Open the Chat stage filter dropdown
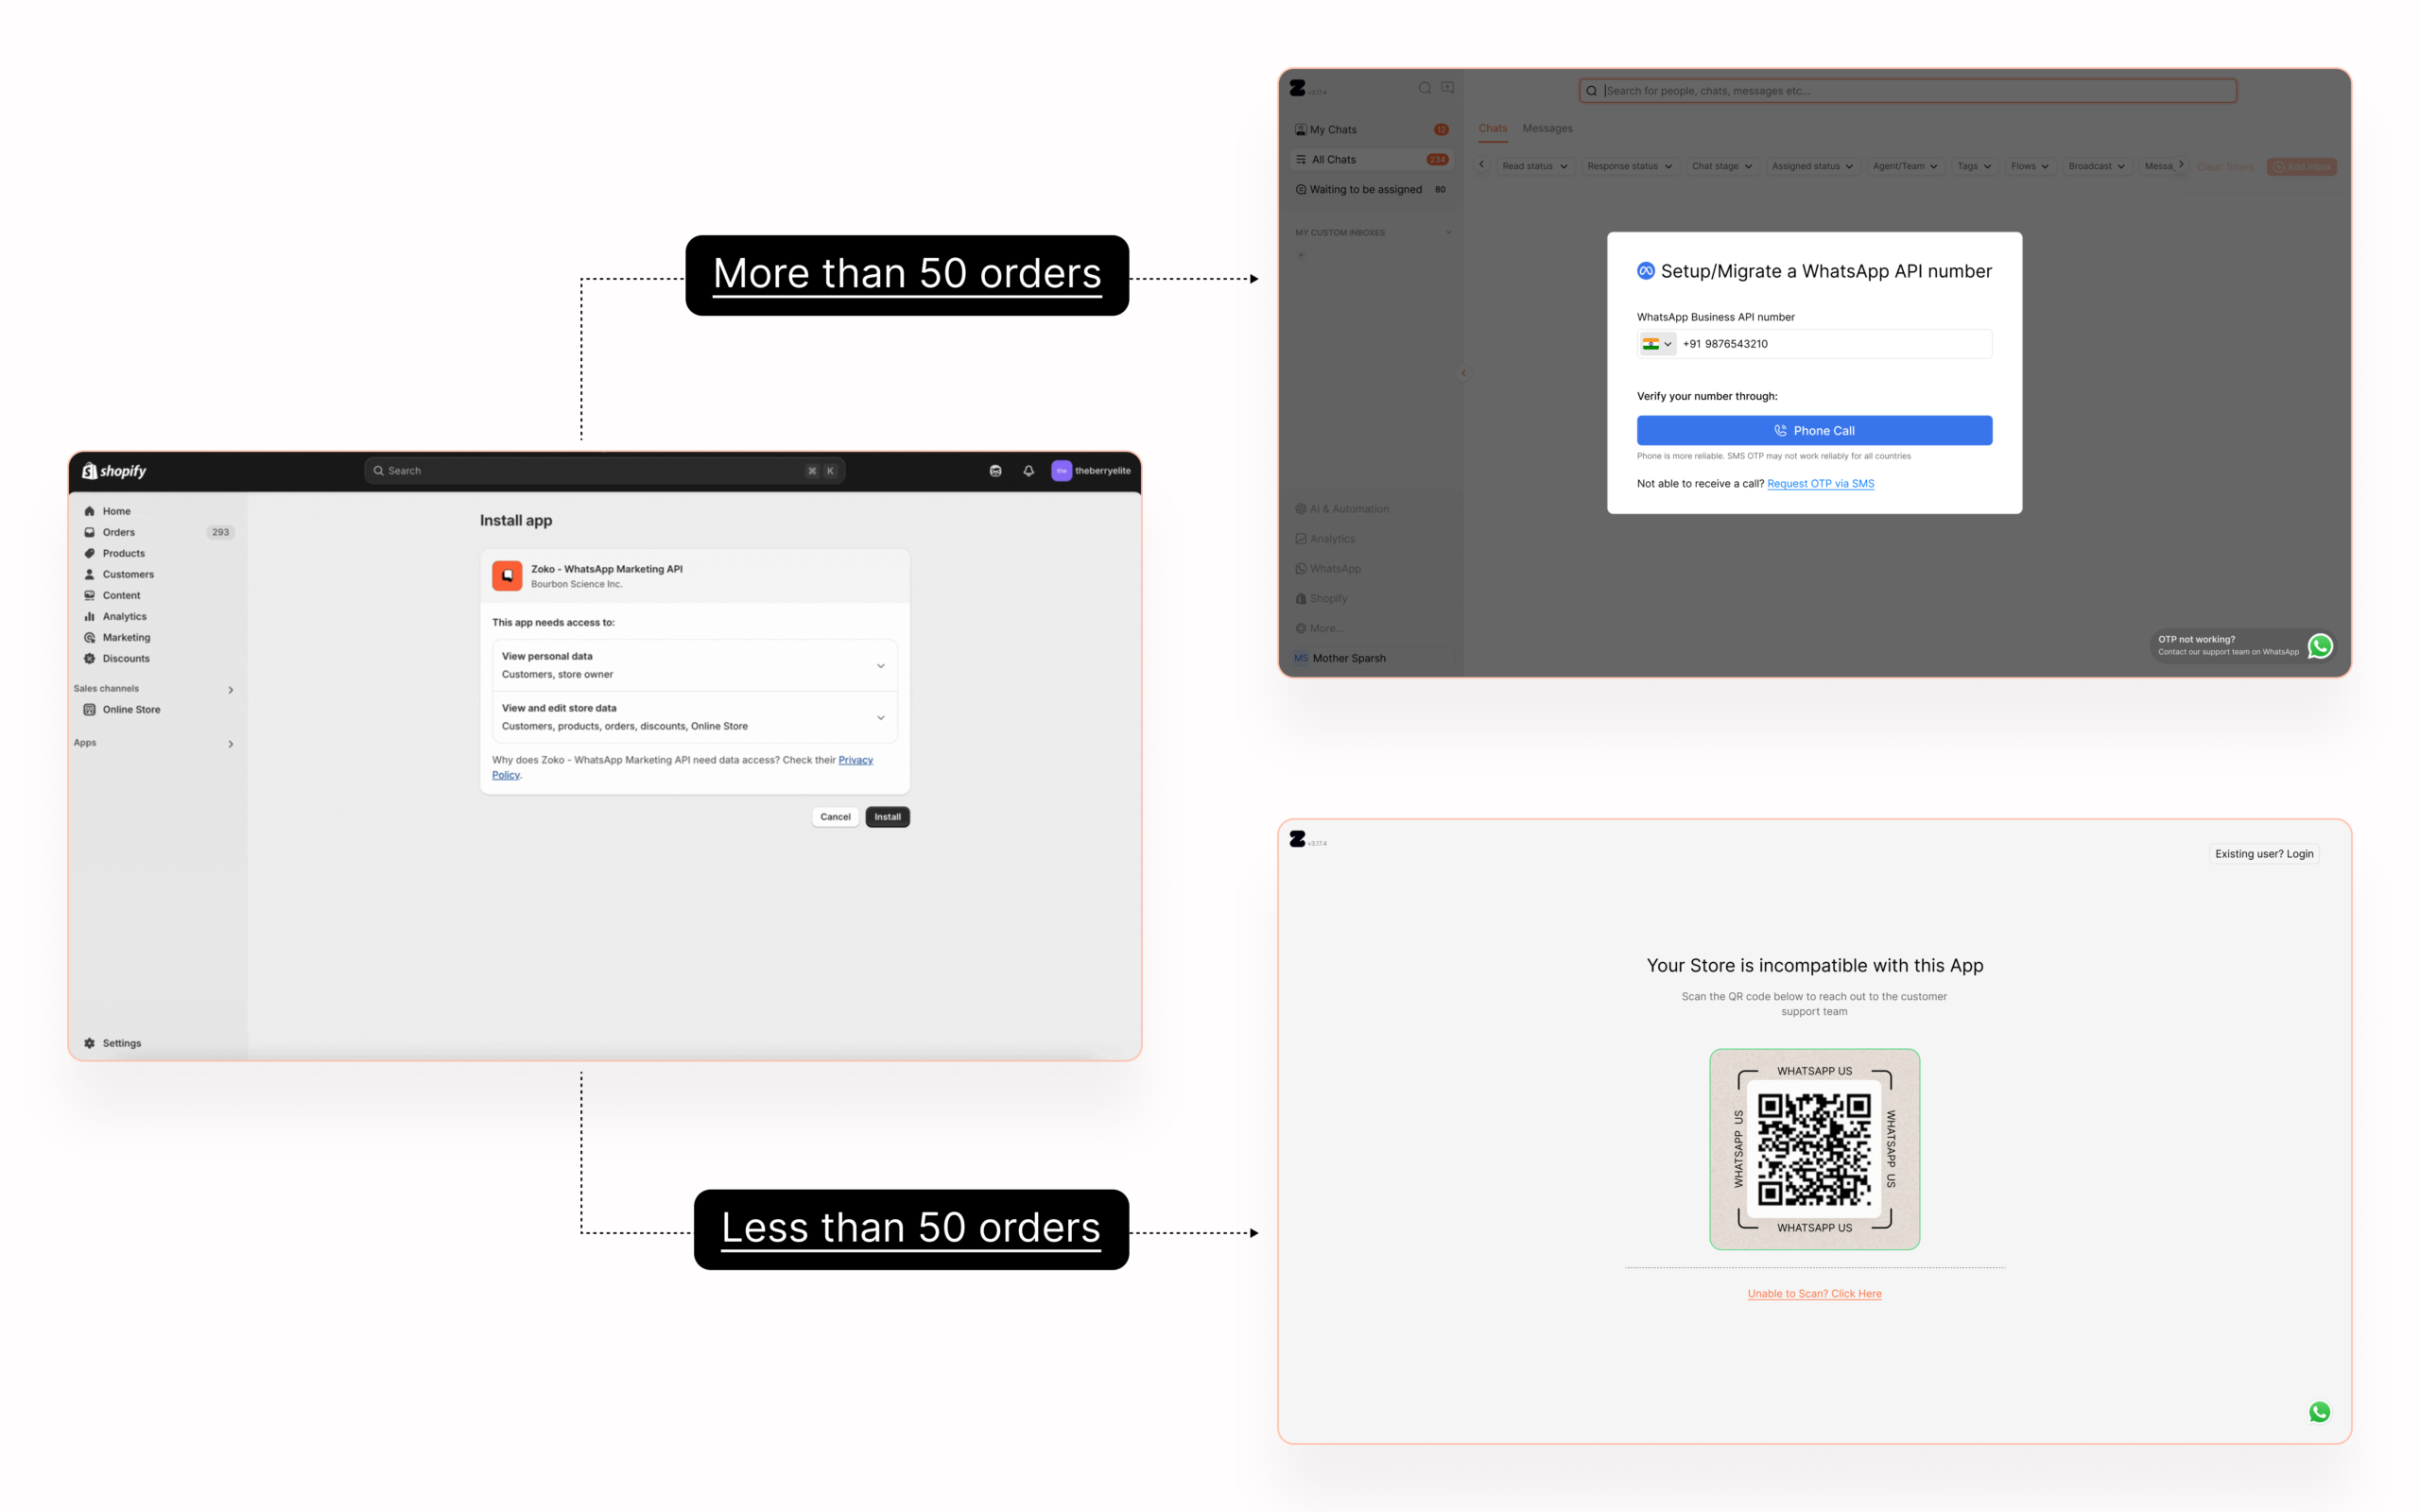 pyautogui.click(x=1722, y=166)
